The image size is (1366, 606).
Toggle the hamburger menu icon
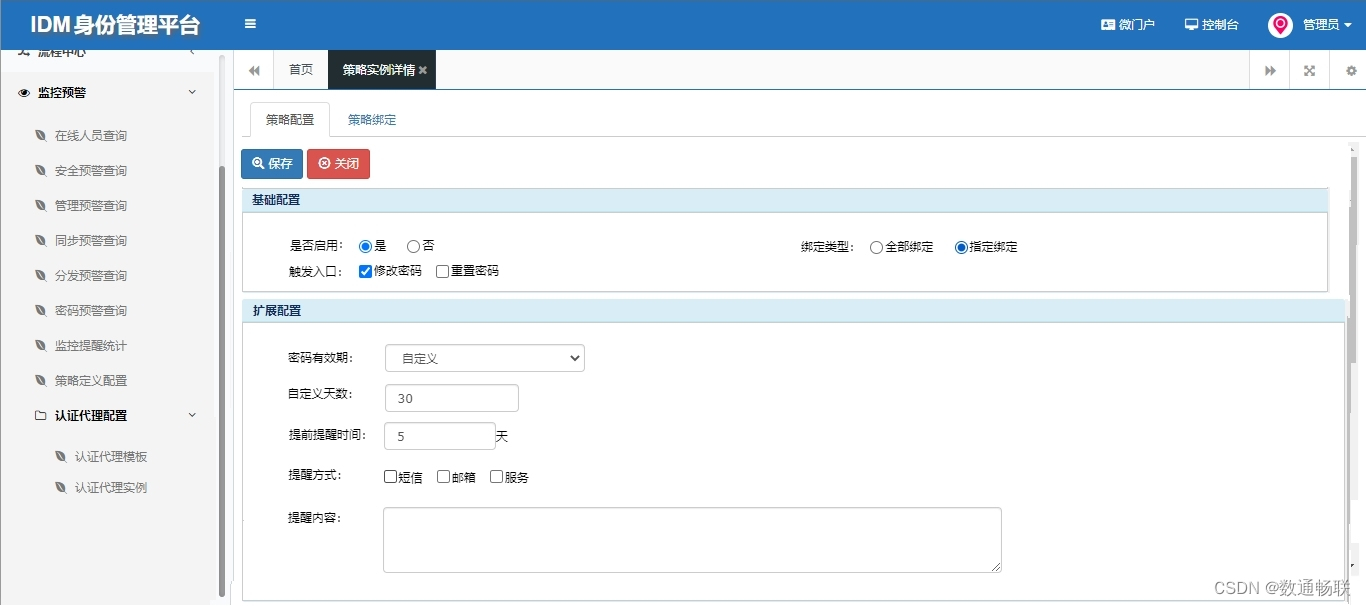250,24
